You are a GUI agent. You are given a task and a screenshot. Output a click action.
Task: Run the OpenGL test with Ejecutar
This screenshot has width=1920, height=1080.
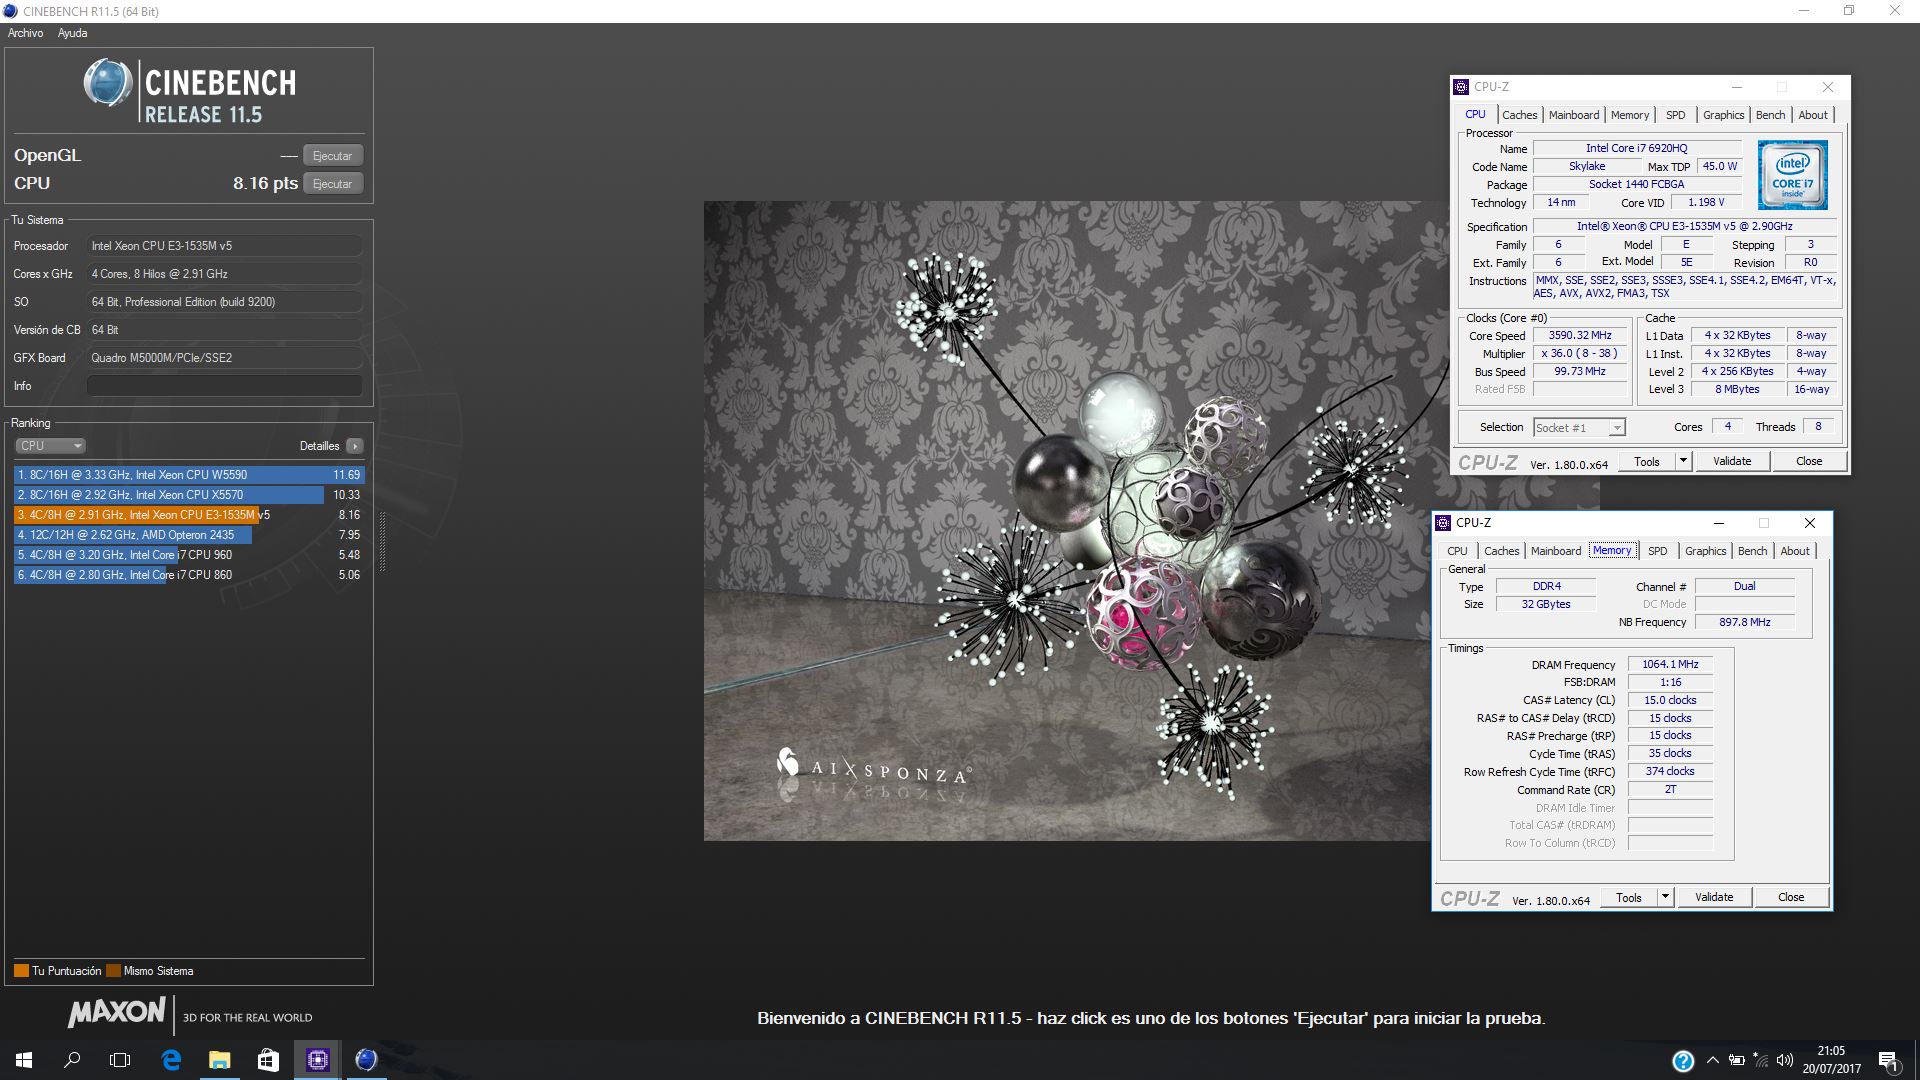pyautogui.click(x=332, y=156)
